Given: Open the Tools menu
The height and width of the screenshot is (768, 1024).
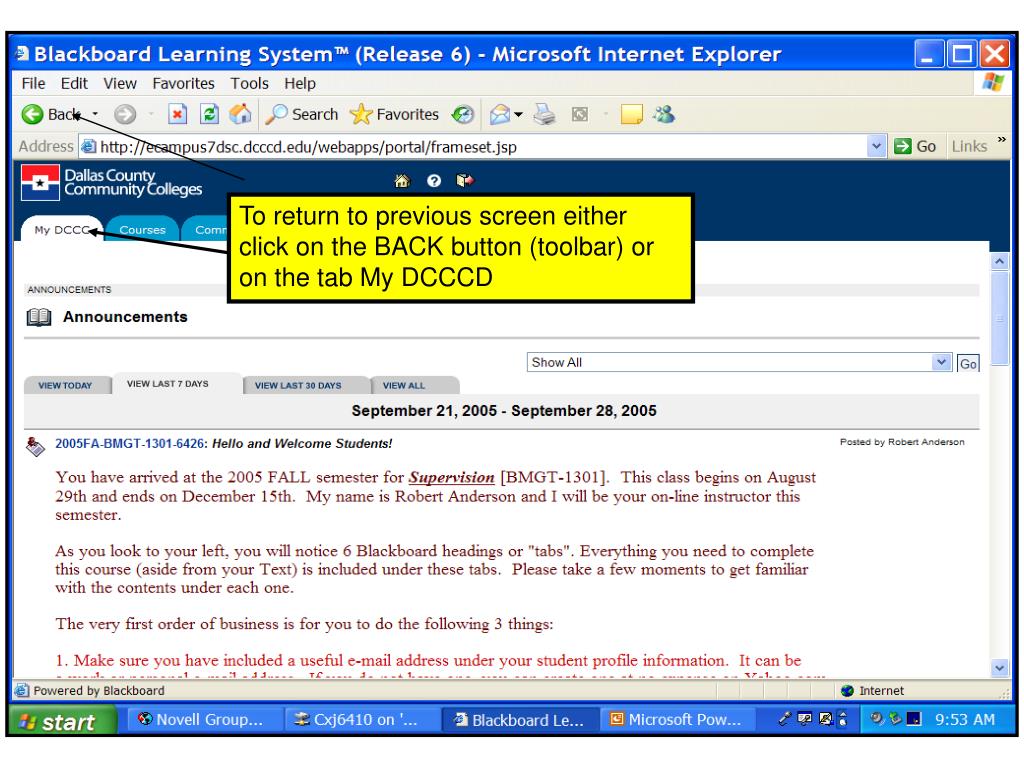Looking at the screenshot, I should point(249,84).
